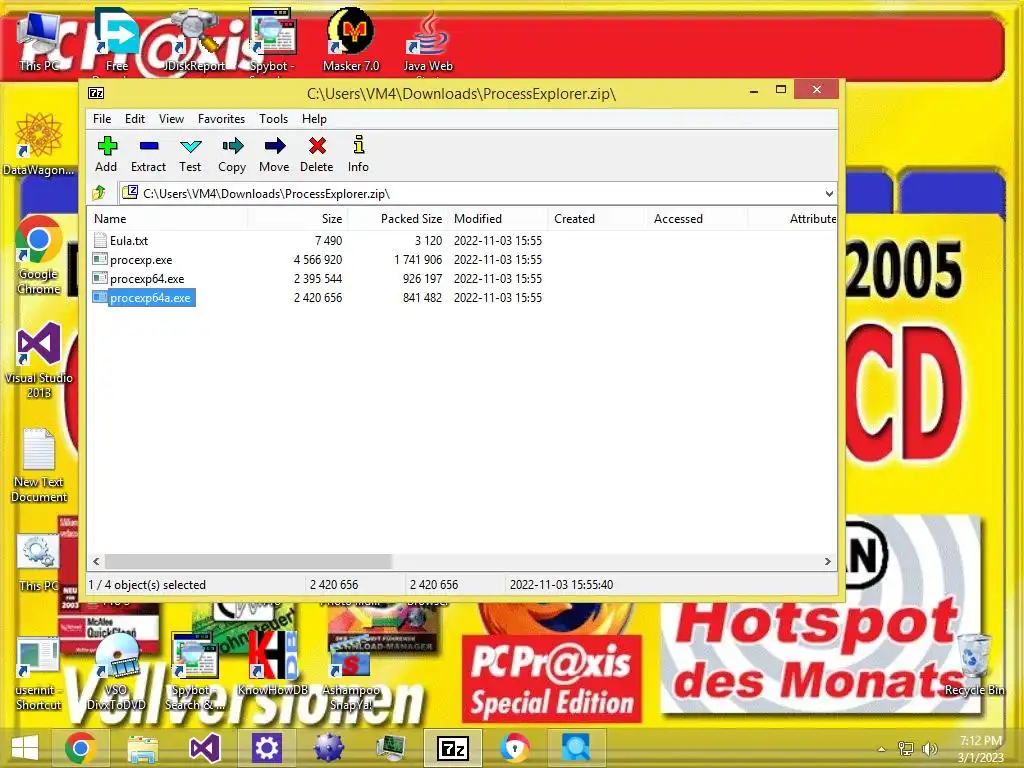Sort by the Size column header
Viewport: 1024px width, 768px height.
pyautogui.click(x=297, y=219)
